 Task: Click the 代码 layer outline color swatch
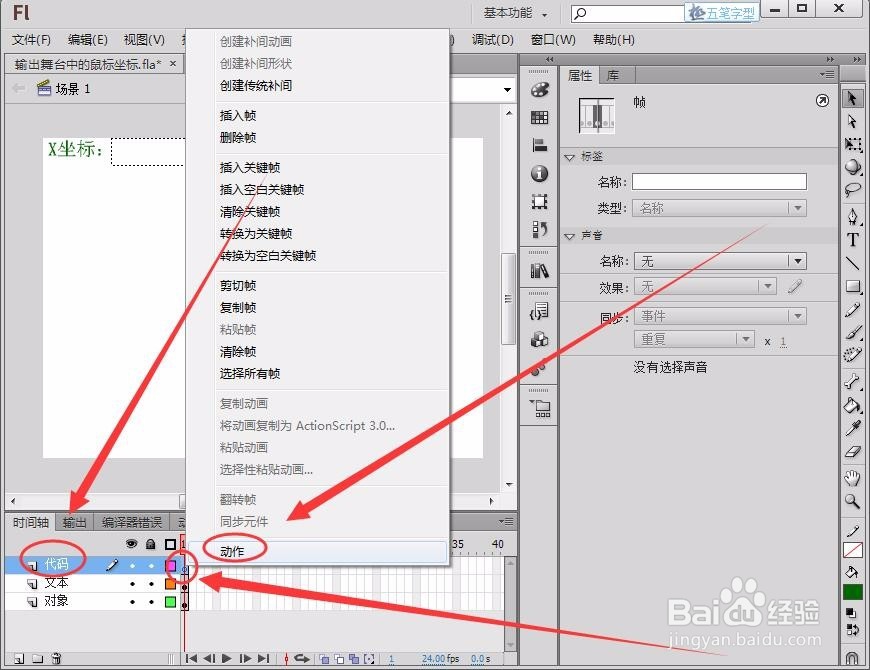pyautogui.click(x=170, y=566)
